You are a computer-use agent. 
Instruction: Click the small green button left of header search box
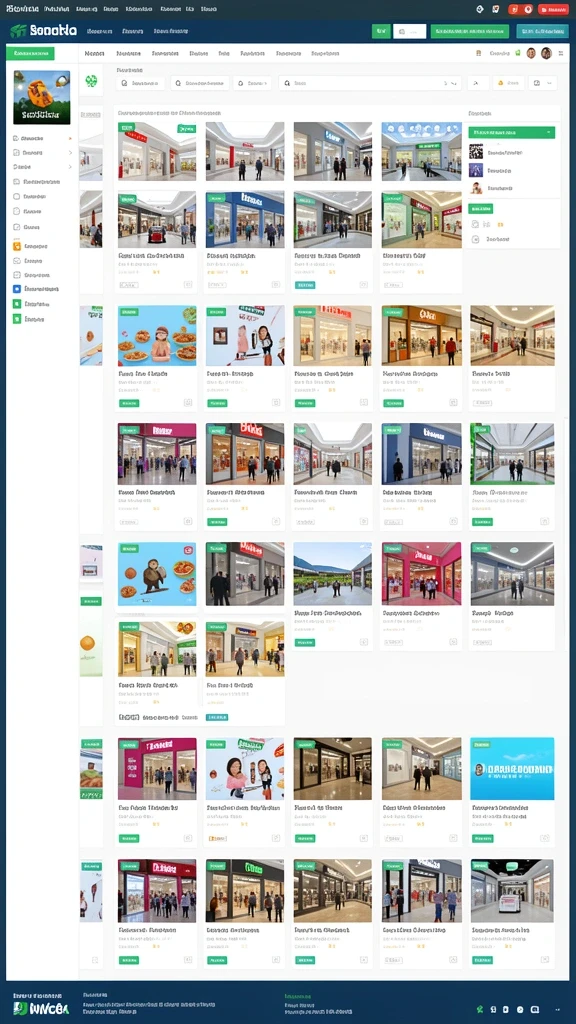(x=381, y=31)
